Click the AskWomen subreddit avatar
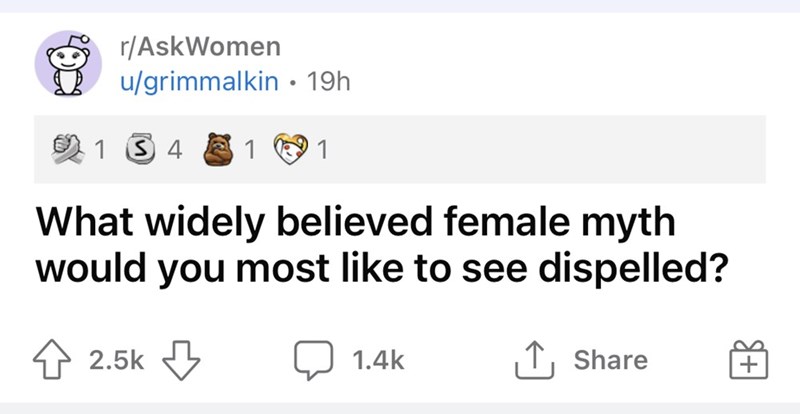 coord(68,64)
